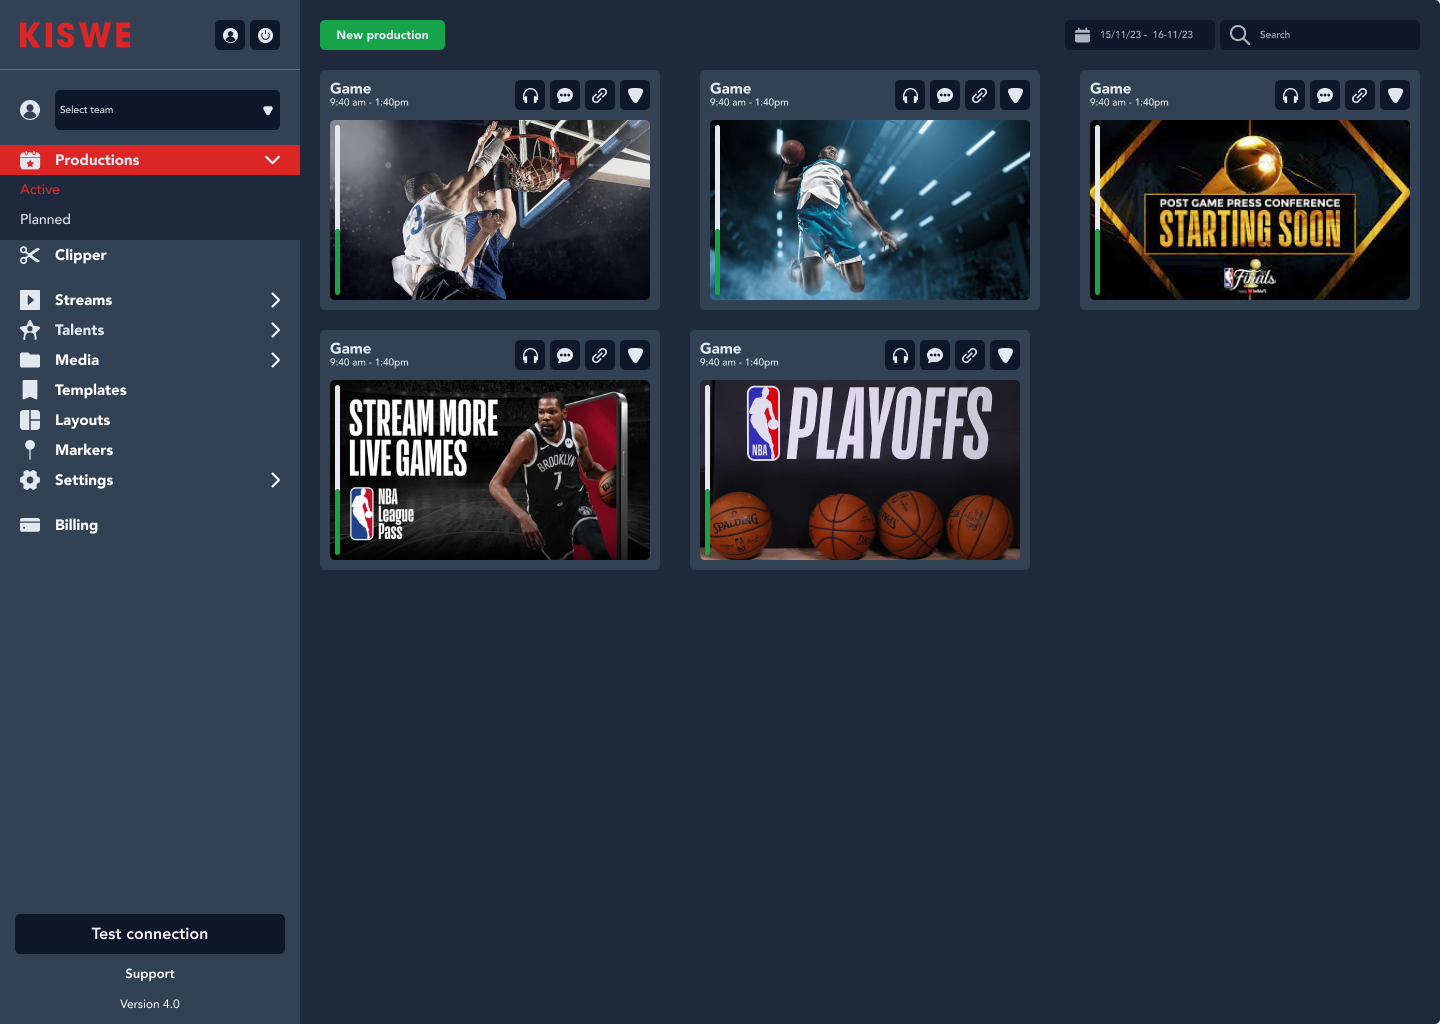Screen dimensions: 1440x1024
Task: Open the blue arena jumper thumbnail
Action: click(x=870, y=210)
